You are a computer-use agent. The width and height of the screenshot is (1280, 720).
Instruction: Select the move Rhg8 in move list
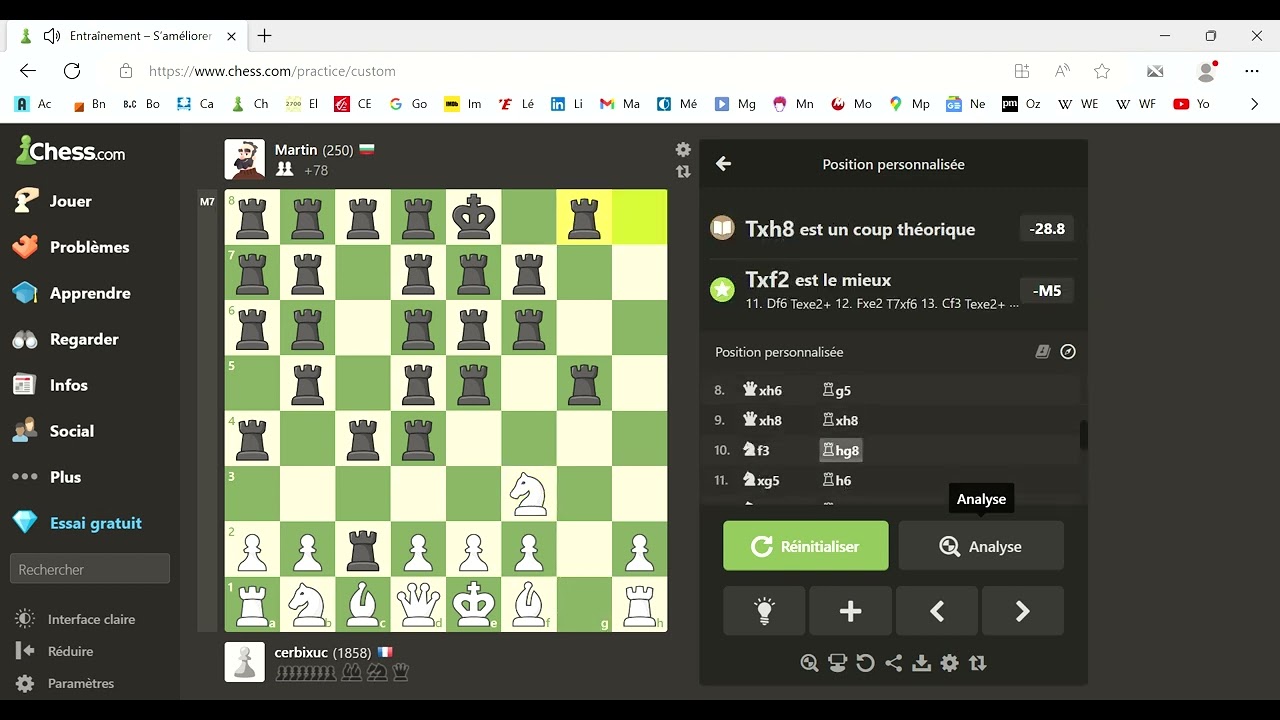(x=840, y=451)
